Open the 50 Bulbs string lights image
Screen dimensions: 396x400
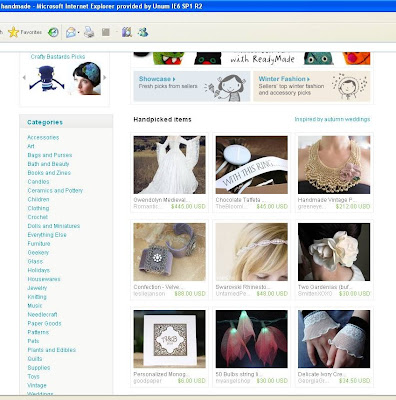251,339
